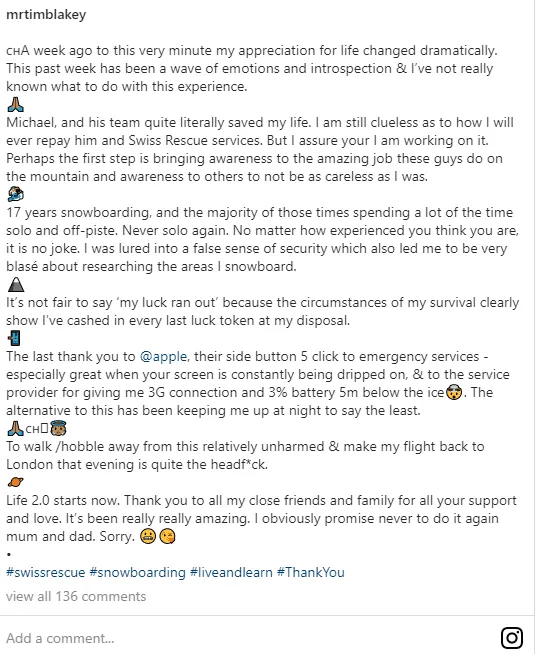This screenshot has width=537, height=654.
Task: Focus the Add a comment field
Action: [x=250, y=638]
